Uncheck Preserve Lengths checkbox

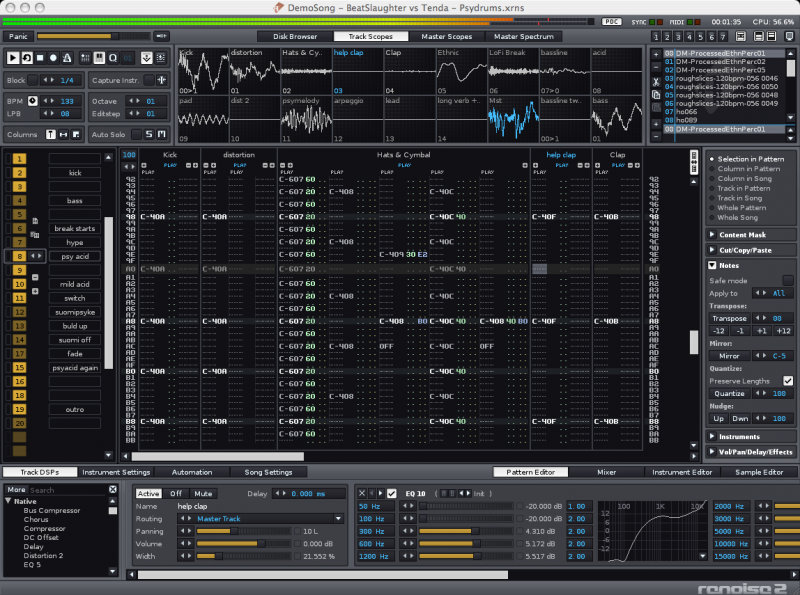pyautogui.click(x=788, y=381)
